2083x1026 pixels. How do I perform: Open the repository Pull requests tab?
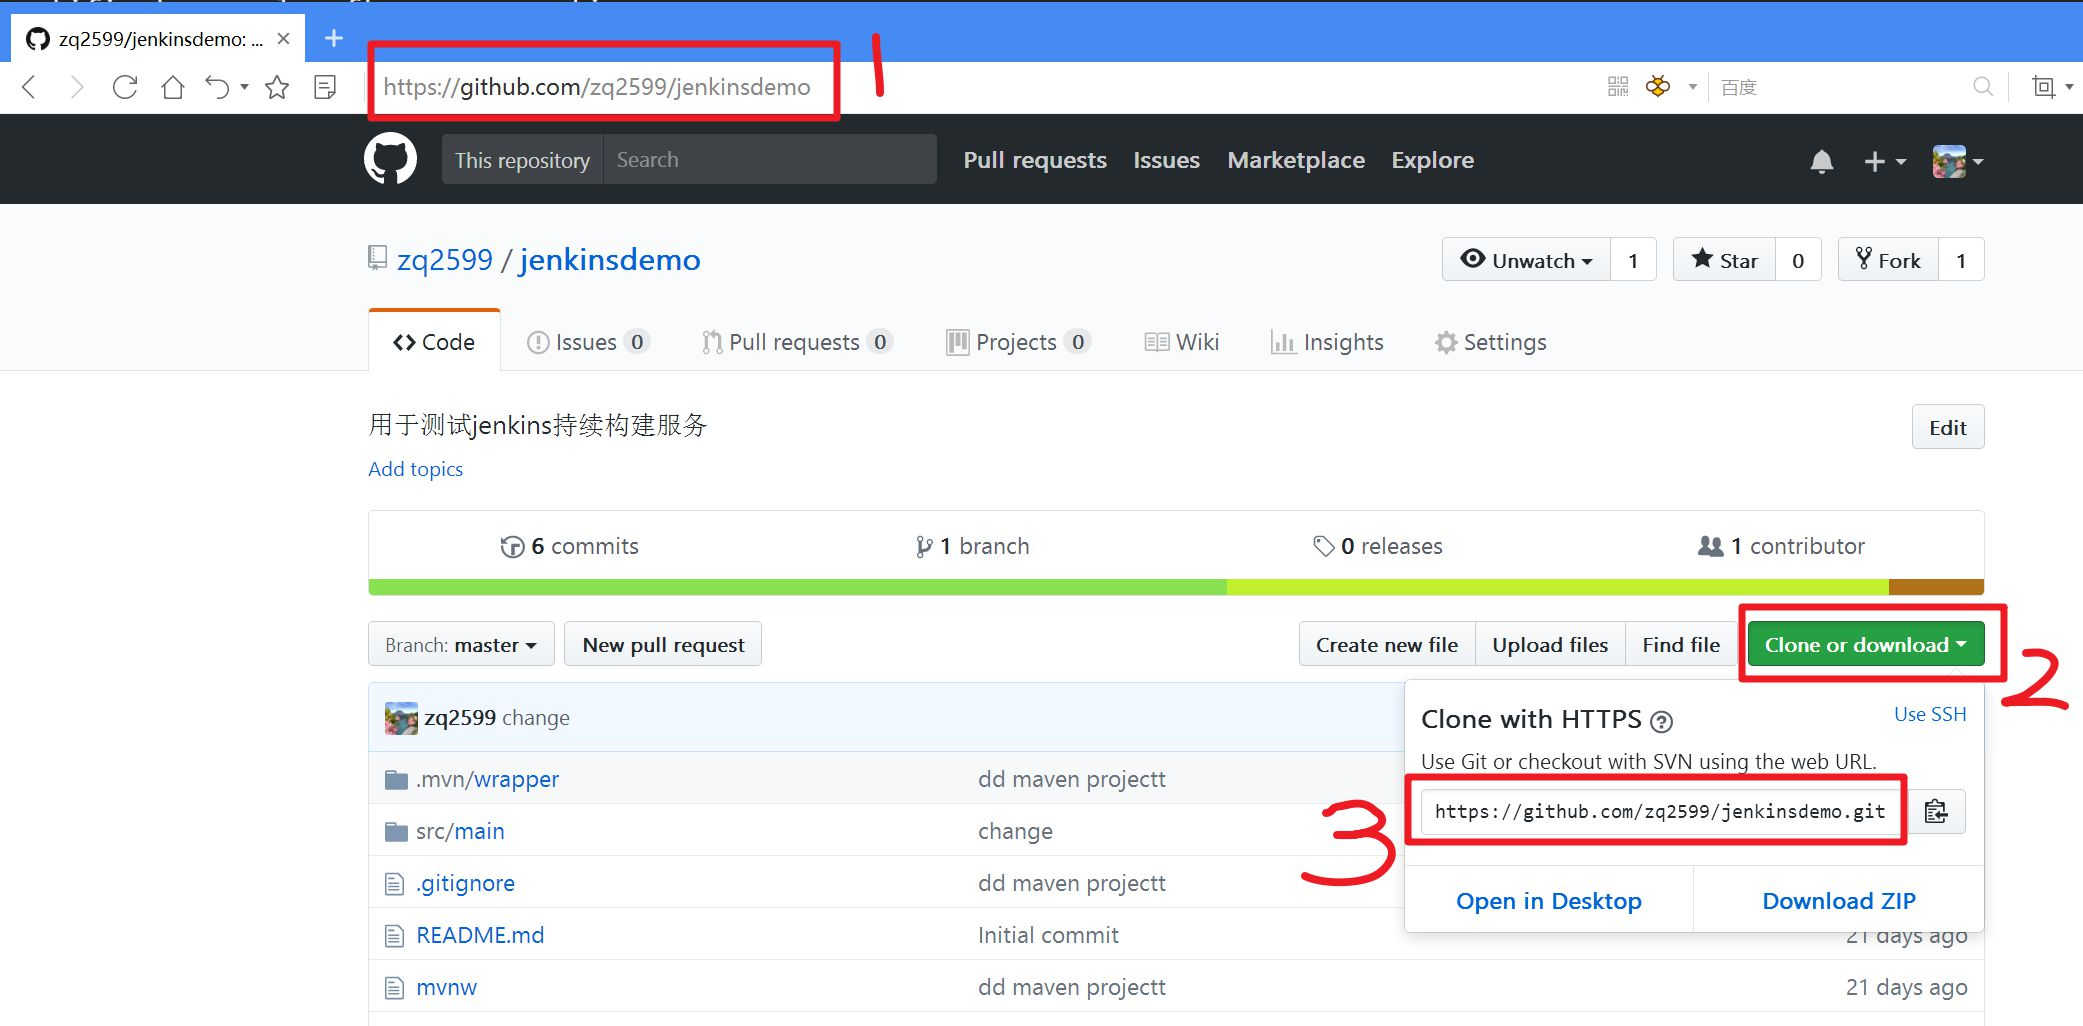point(796,342)
